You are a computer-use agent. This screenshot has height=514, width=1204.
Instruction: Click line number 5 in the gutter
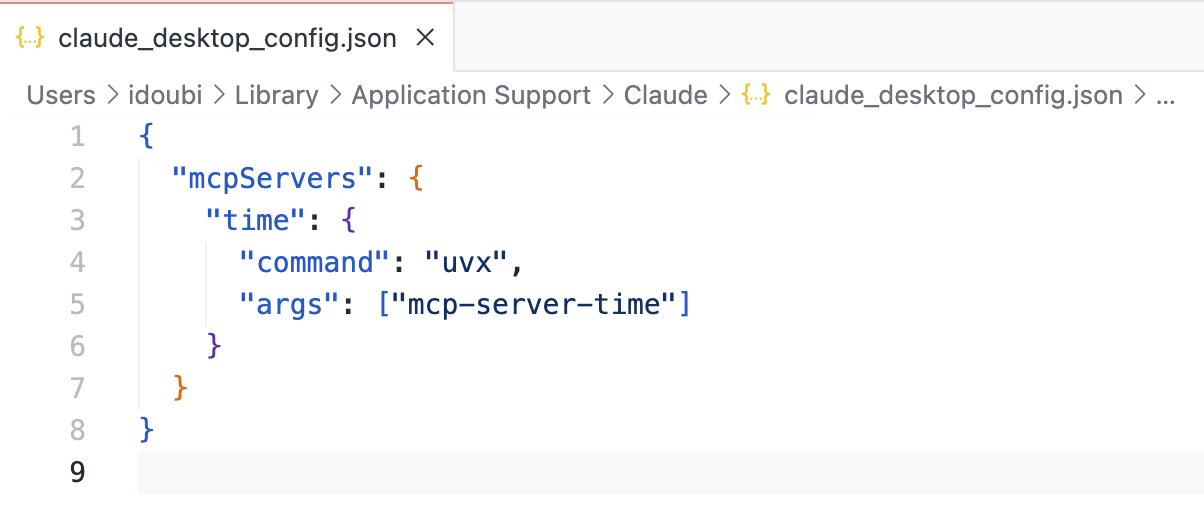coord(77,304)
